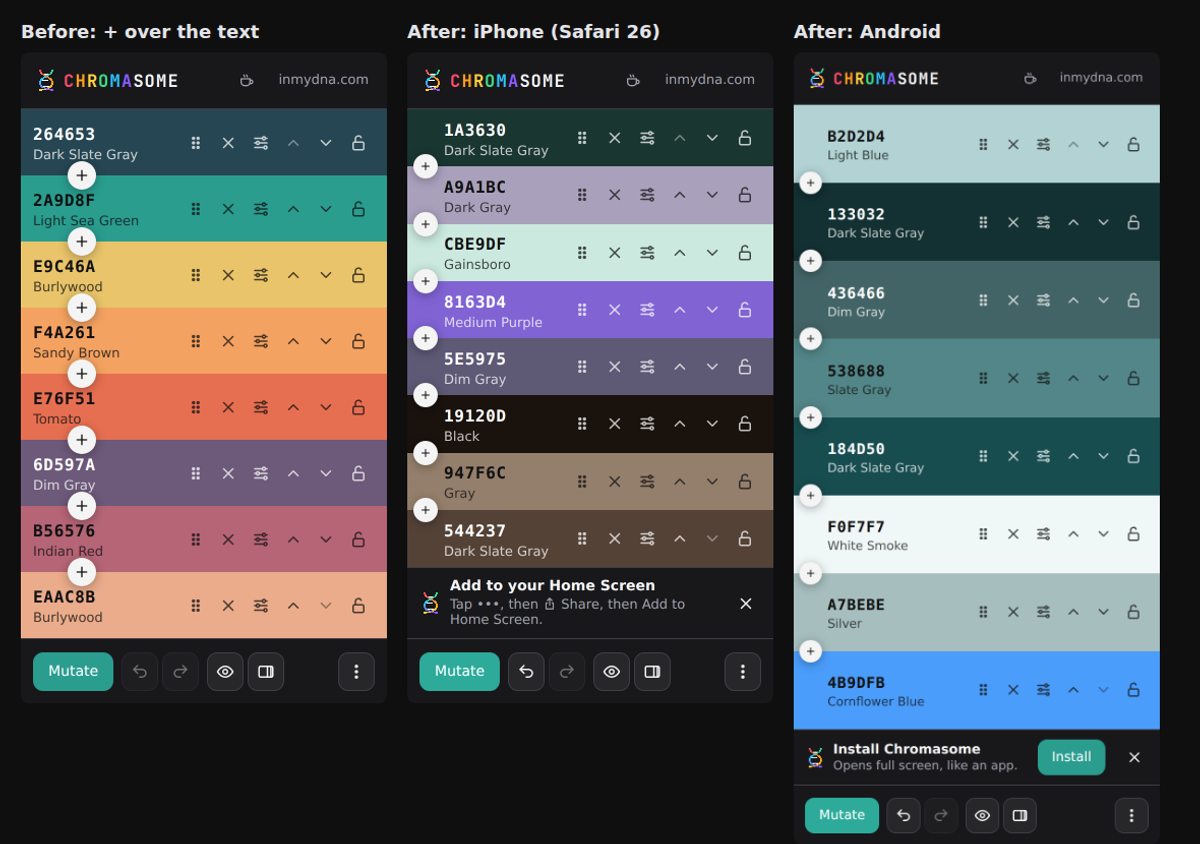This screenshot has height=844, width=1200.
Task: Click drag handle on 6D597A row
Action: click(x=196, y=473)
